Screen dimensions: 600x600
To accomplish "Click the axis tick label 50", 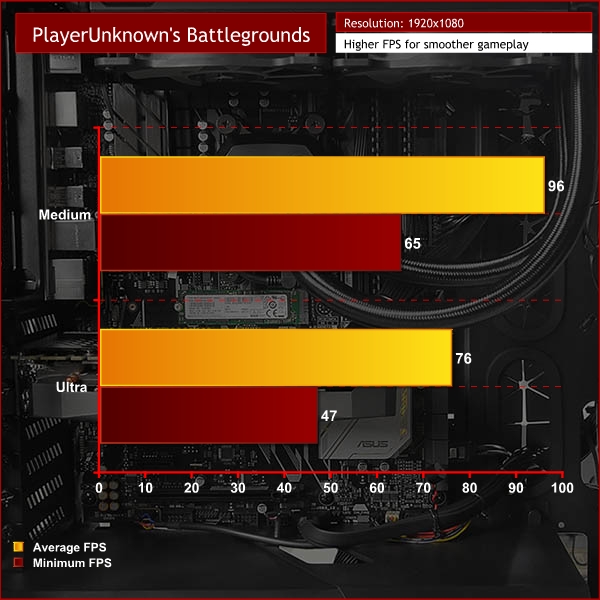I will 331,488.
